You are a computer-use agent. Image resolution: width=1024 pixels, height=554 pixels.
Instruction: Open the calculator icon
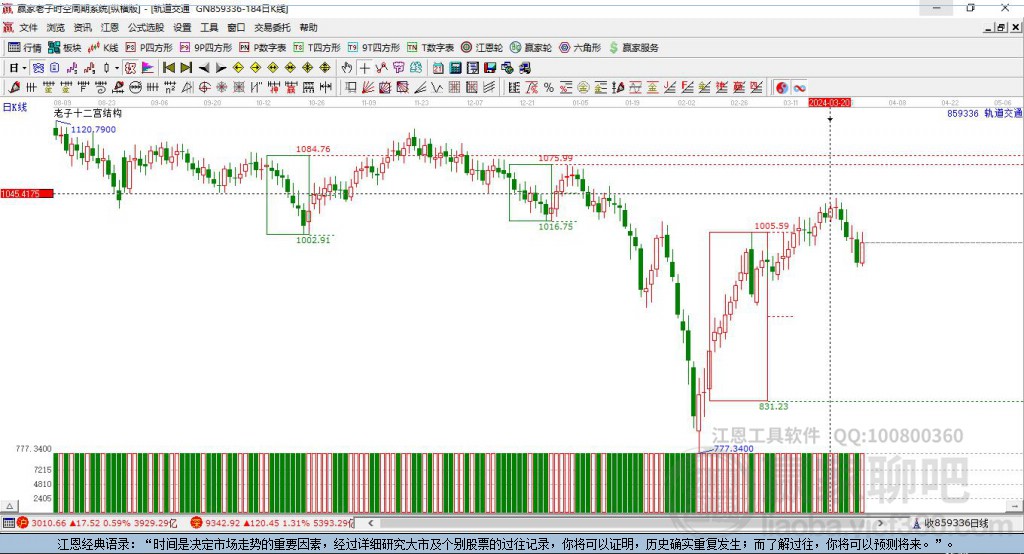455,68
